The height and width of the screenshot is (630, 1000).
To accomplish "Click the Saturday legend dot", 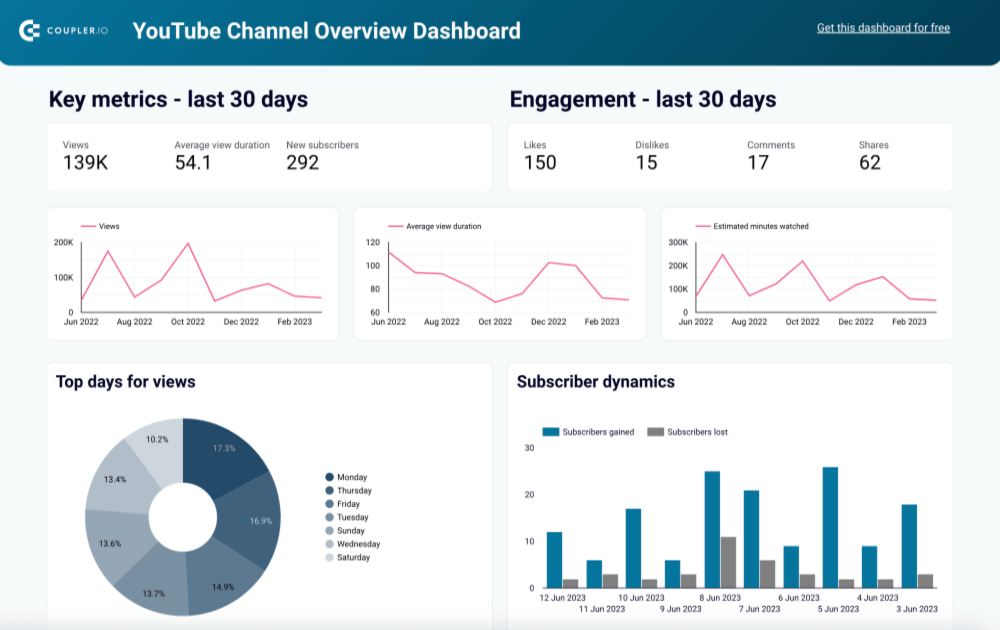I will (330, 557).
